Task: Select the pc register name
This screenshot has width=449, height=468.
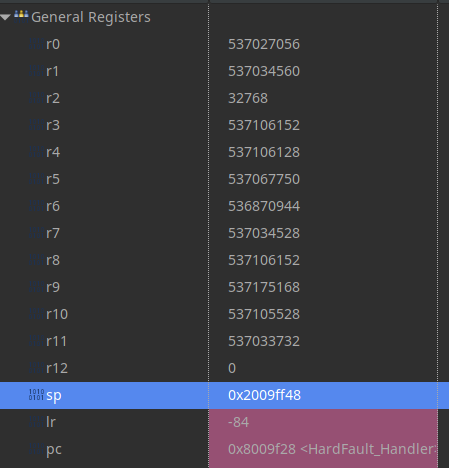Action: tap(54, 450)
